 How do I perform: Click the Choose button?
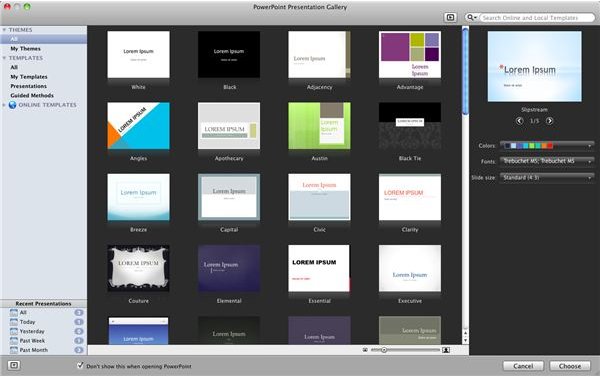(x=570, y=366)
